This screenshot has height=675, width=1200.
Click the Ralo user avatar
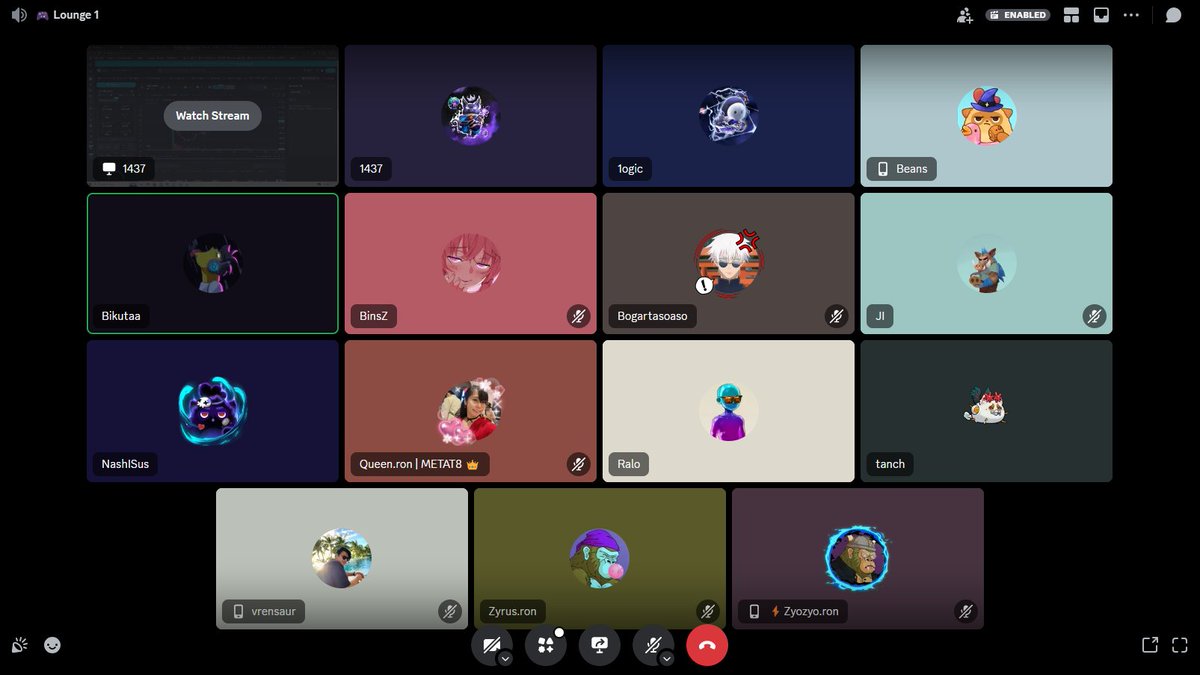pos(728,411)
